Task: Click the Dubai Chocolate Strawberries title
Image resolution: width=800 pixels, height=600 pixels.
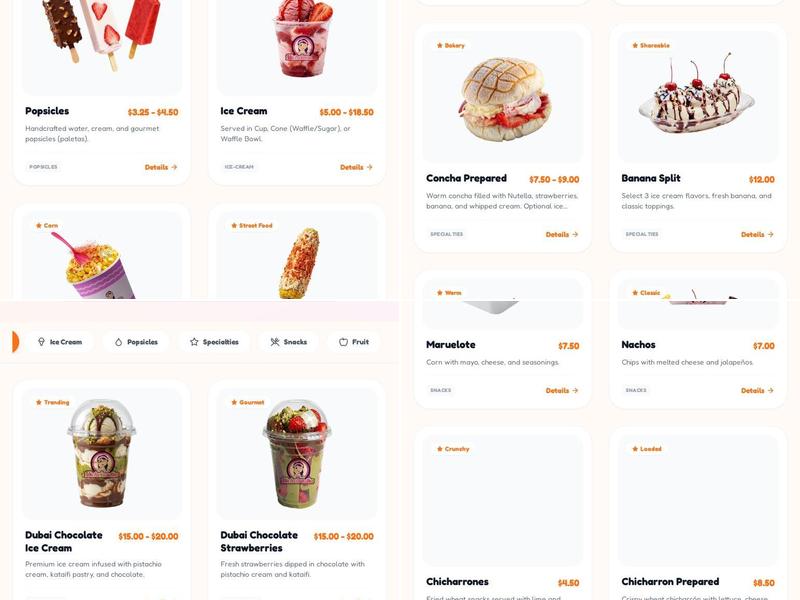Action: (259, 541)
